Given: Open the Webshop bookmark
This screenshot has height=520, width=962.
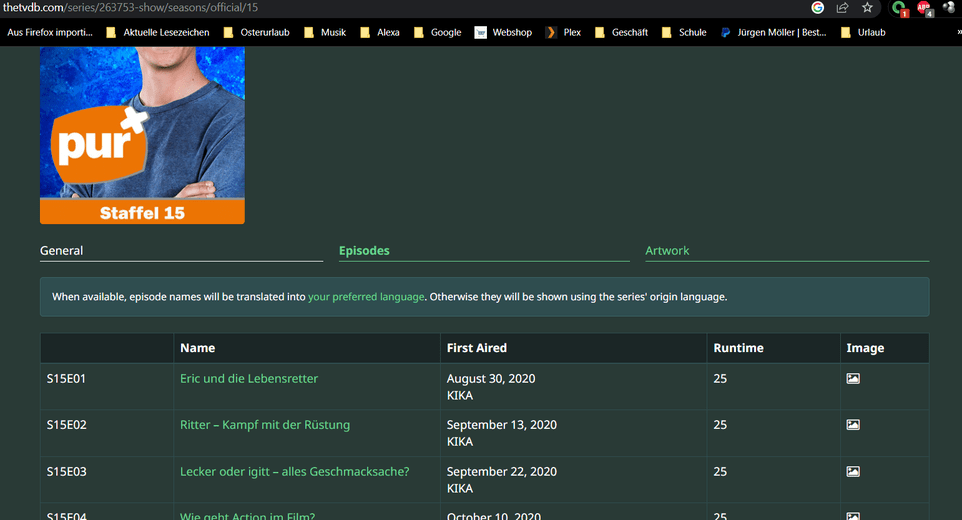Looking at the screenshot, I should click(503, 32).
